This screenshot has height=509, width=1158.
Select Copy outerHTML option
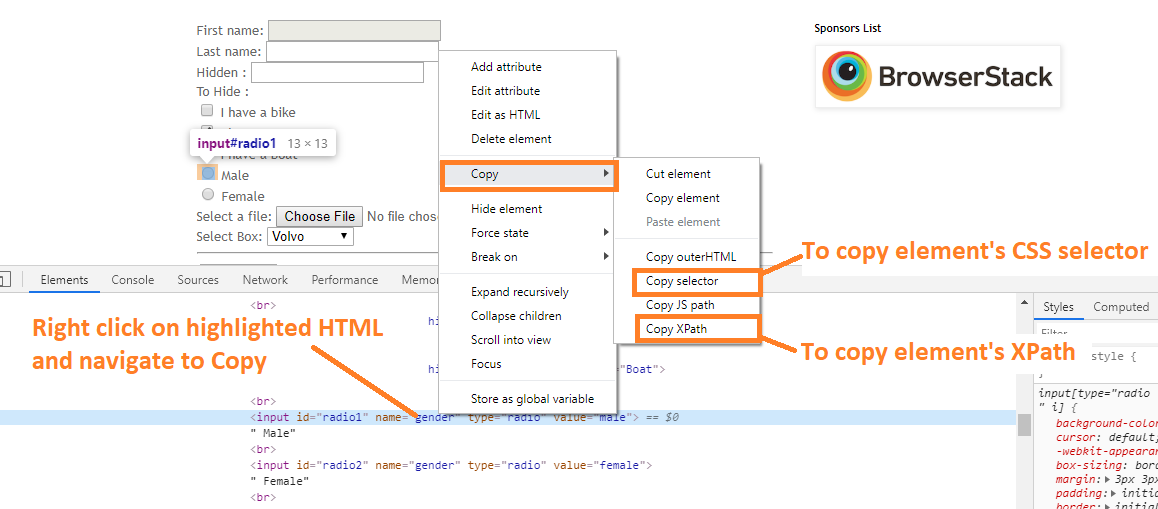[x=687, y=257]
